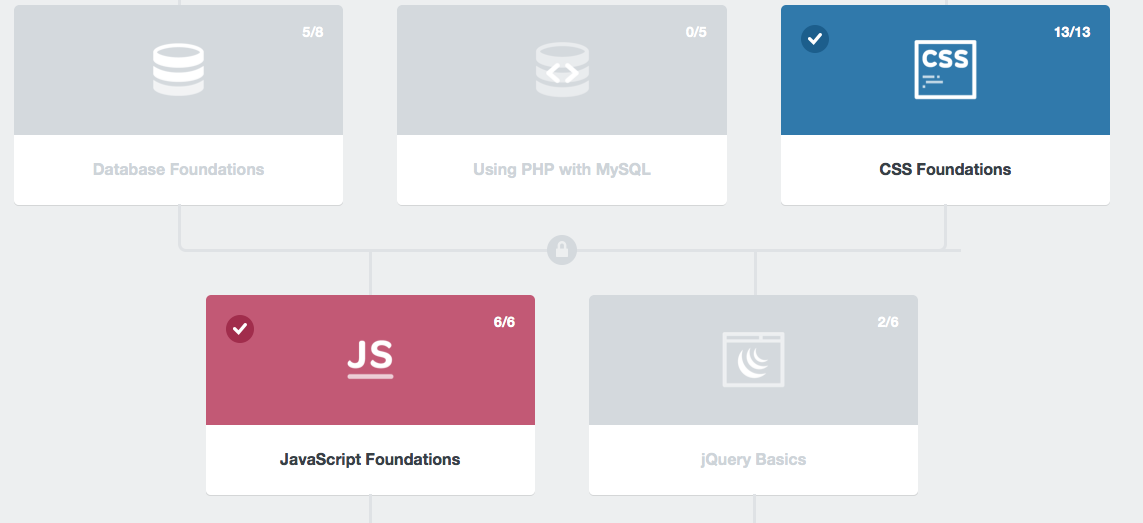Click the CSS Foundations completed checkmark badge
Viewport: 1143px width, 523px height.
[815, 39]
